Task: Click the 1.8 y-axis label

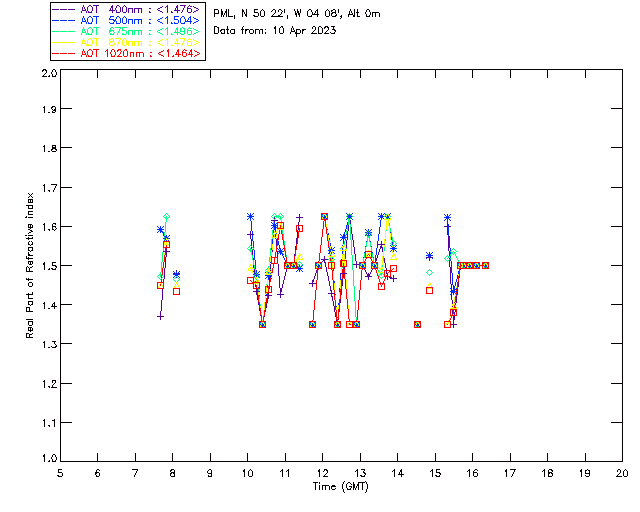Action: pos(49,148)
